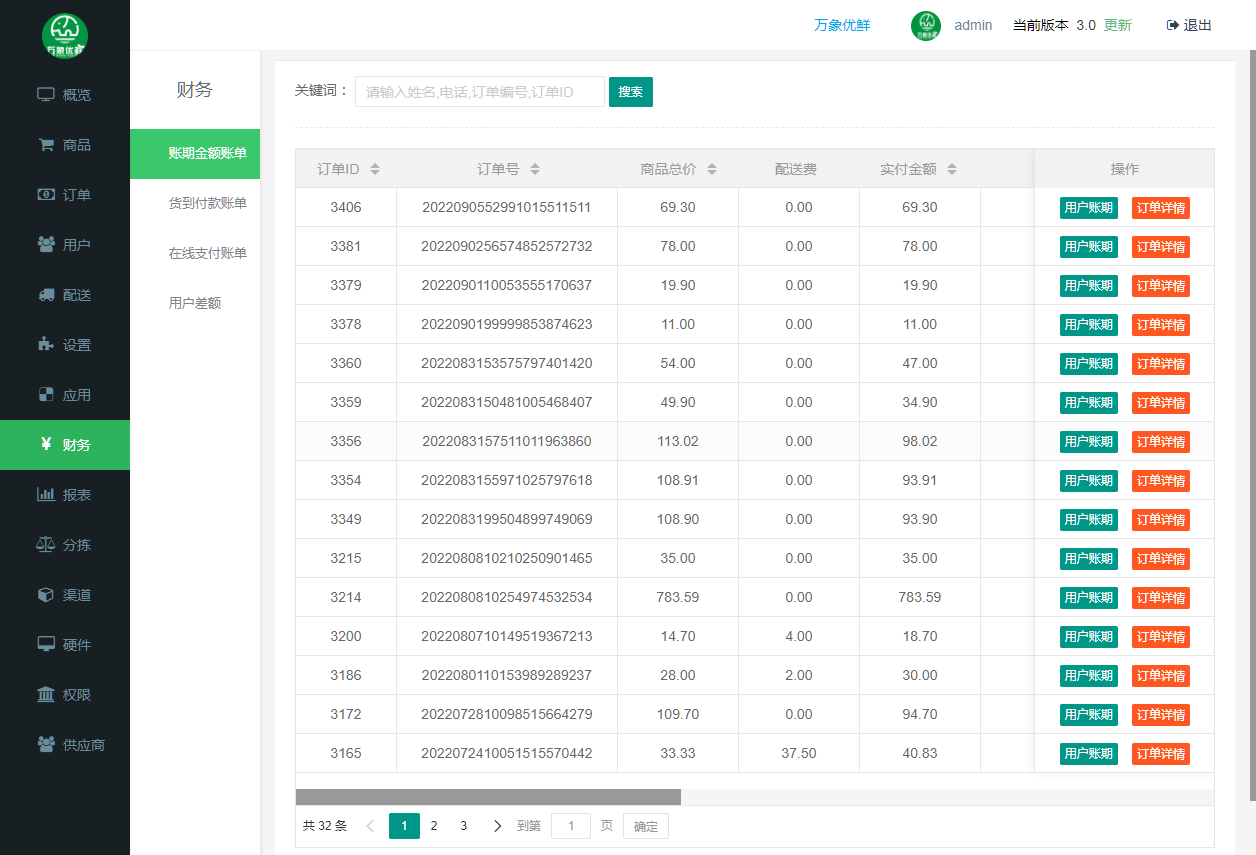Click 用户账期 for order 3214
Image resolution: width=1256 pixels, height=855 pixels.
click(1088, 598)
